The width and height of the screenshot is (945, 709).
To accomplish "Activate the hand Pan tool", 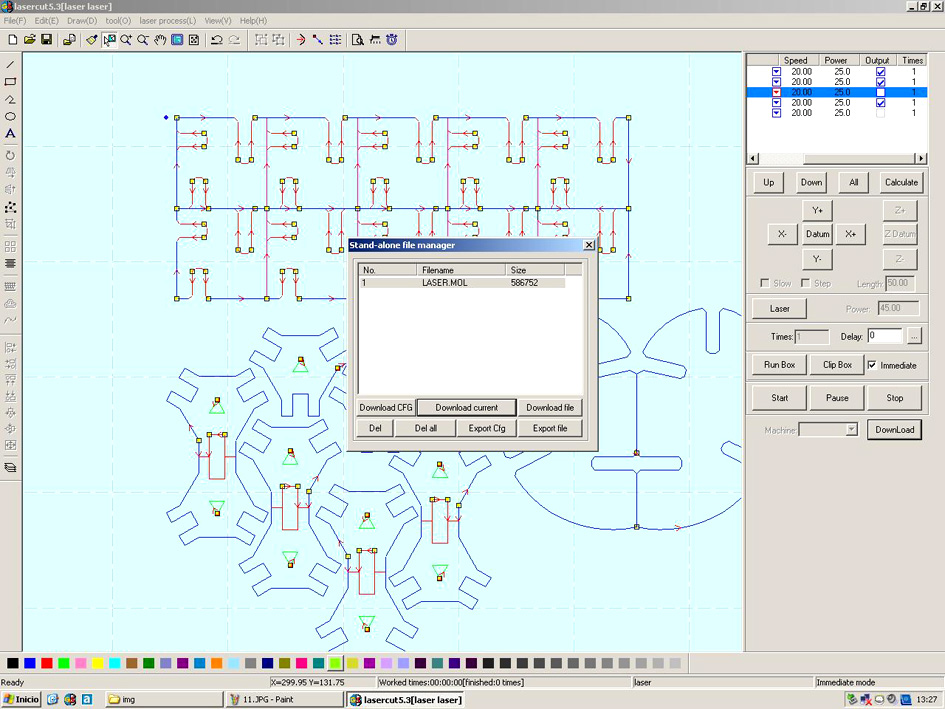I will point(160,40).
